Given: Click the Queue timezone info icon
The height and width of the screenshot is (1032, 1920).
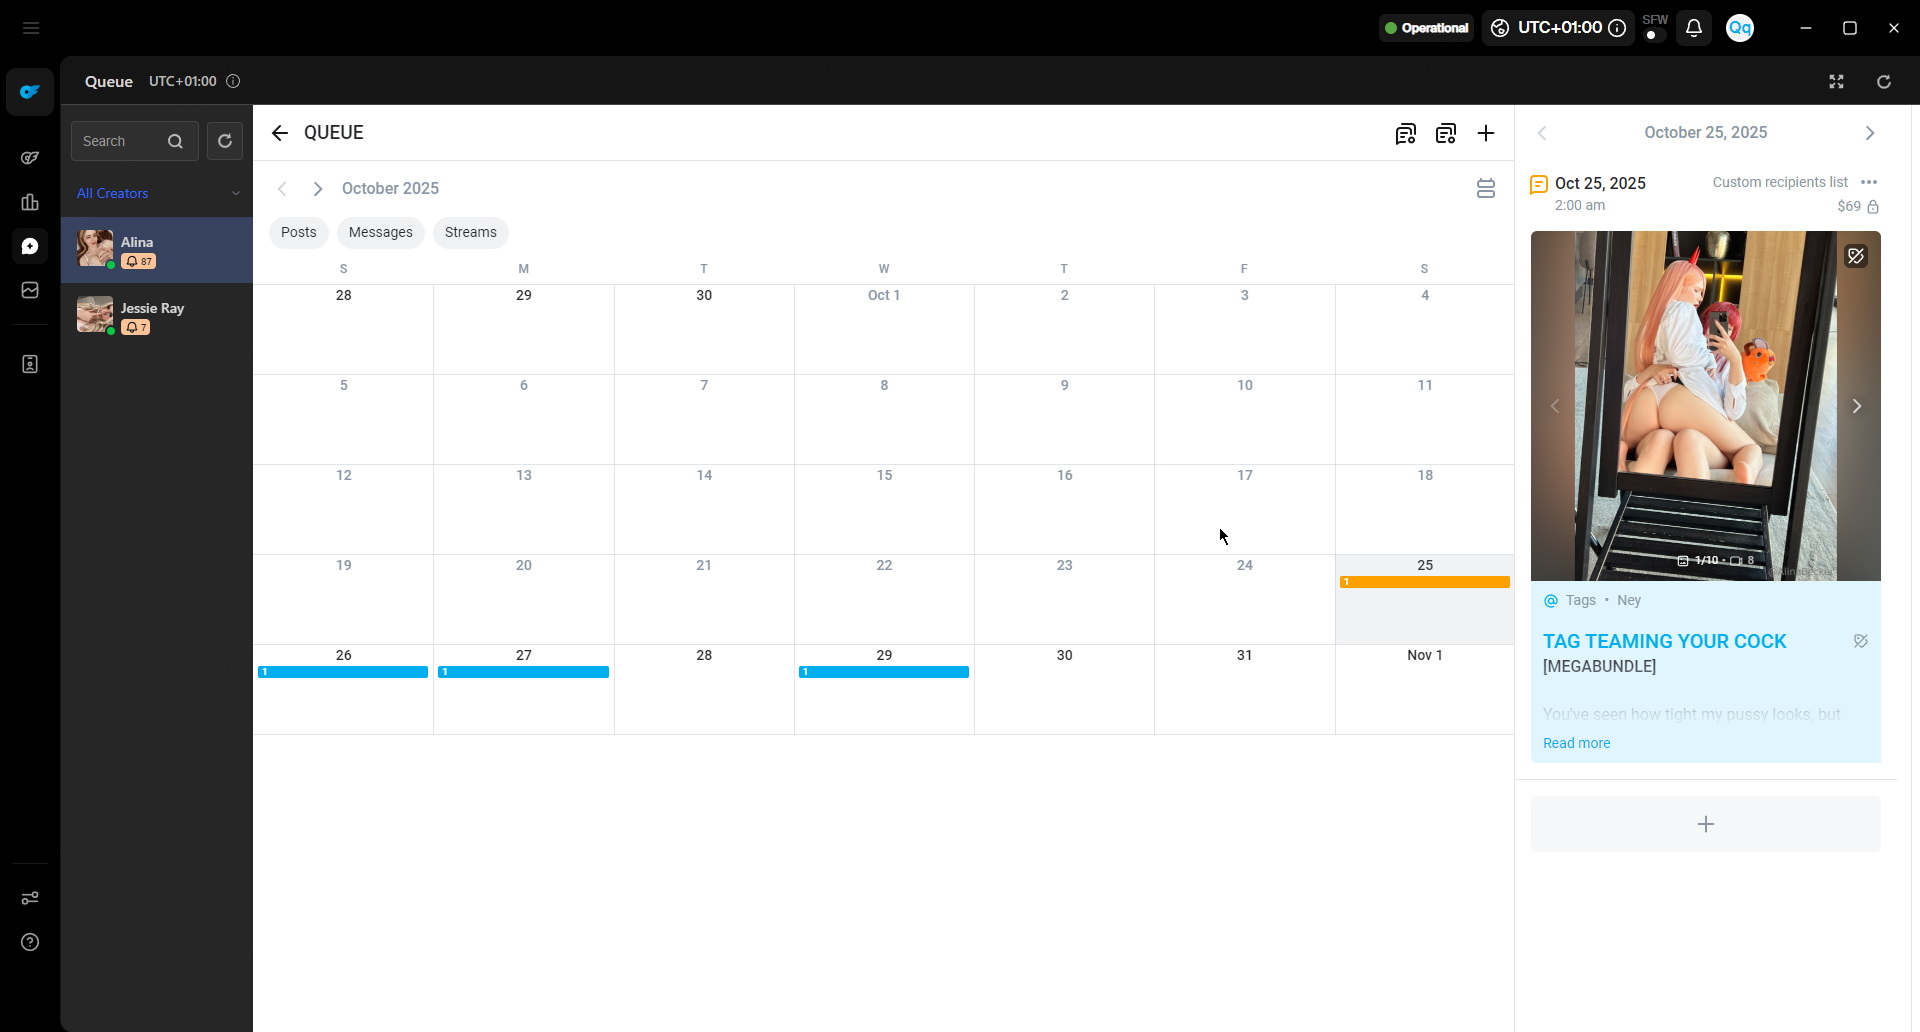Looking at the screenshot, I should tap(233, 81).
